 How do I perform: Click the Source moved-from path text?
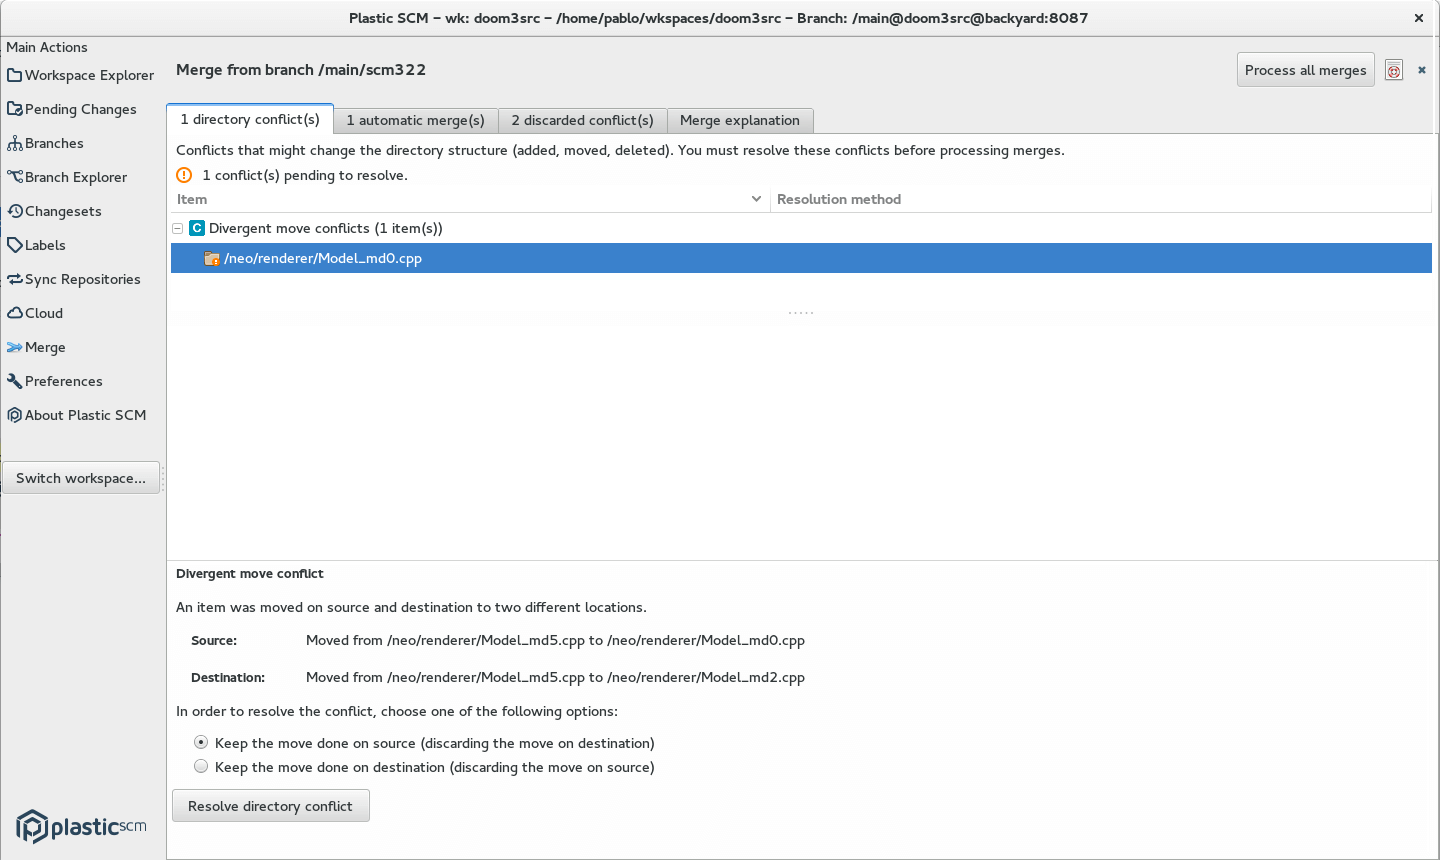pos(555,640)
